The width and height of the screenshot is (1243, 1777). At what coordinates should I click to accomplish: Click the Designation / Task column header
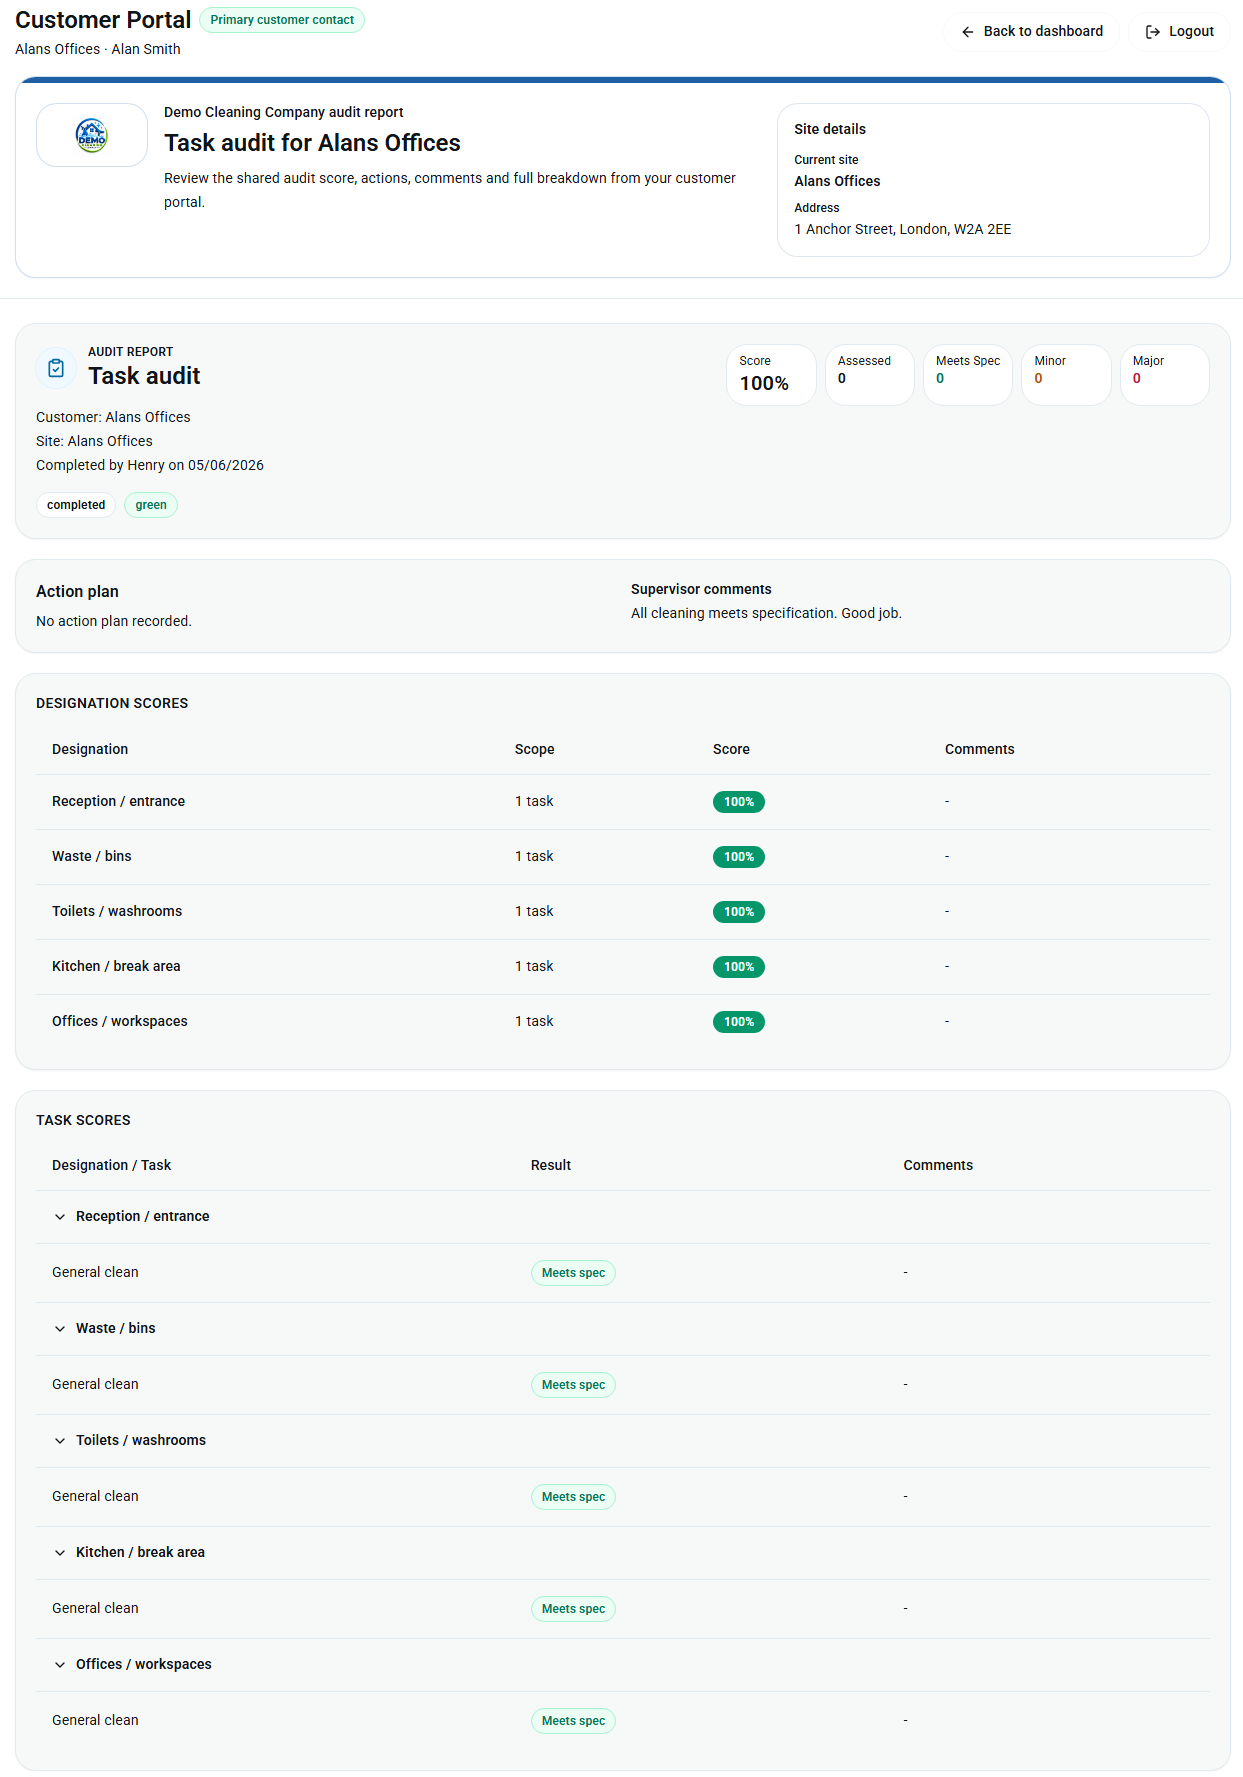pos(111,1165)
